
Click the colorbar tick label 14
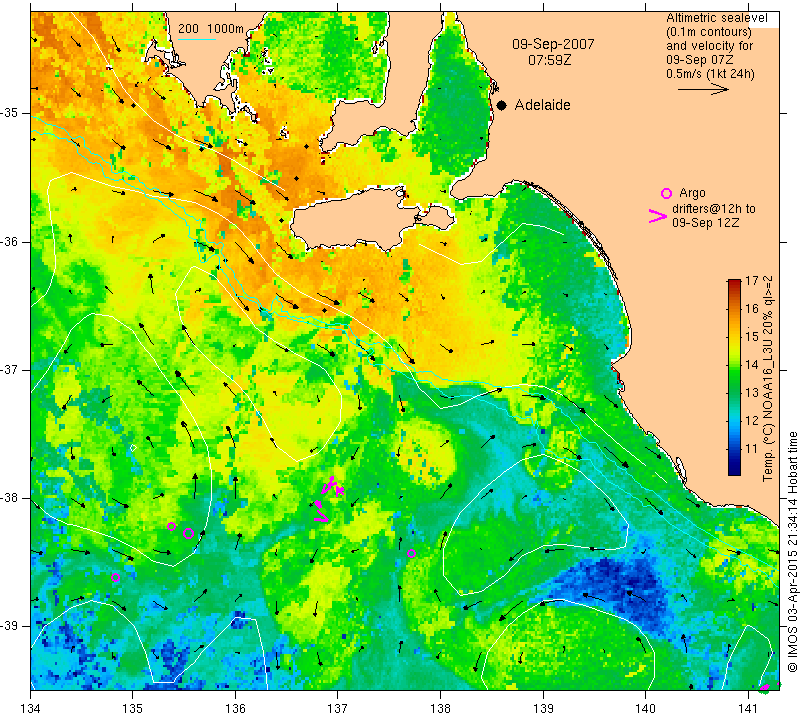[x=752, y=365]
